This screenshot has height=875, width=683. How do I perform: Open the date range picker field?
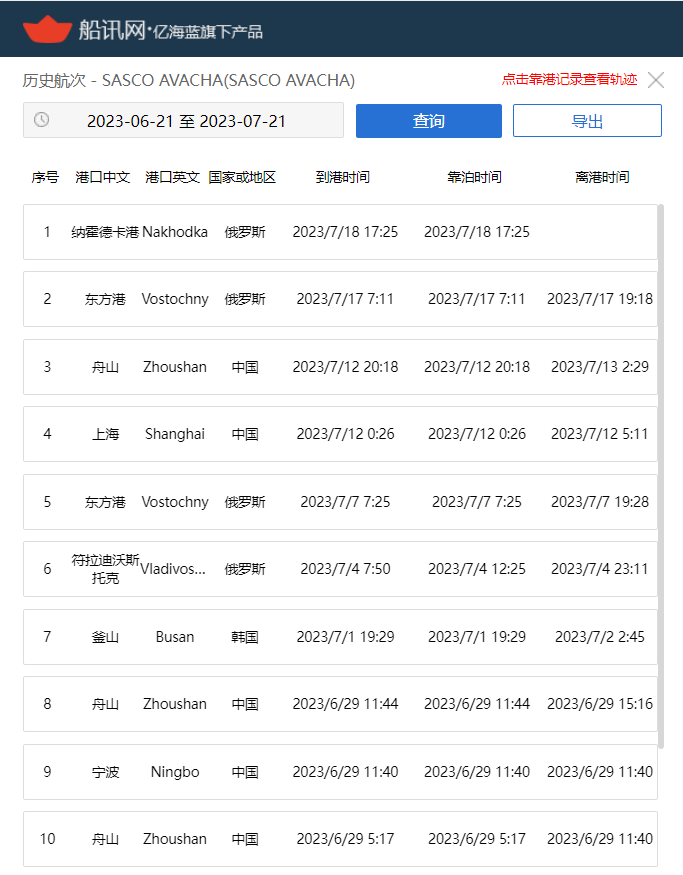tap(186, 121)
